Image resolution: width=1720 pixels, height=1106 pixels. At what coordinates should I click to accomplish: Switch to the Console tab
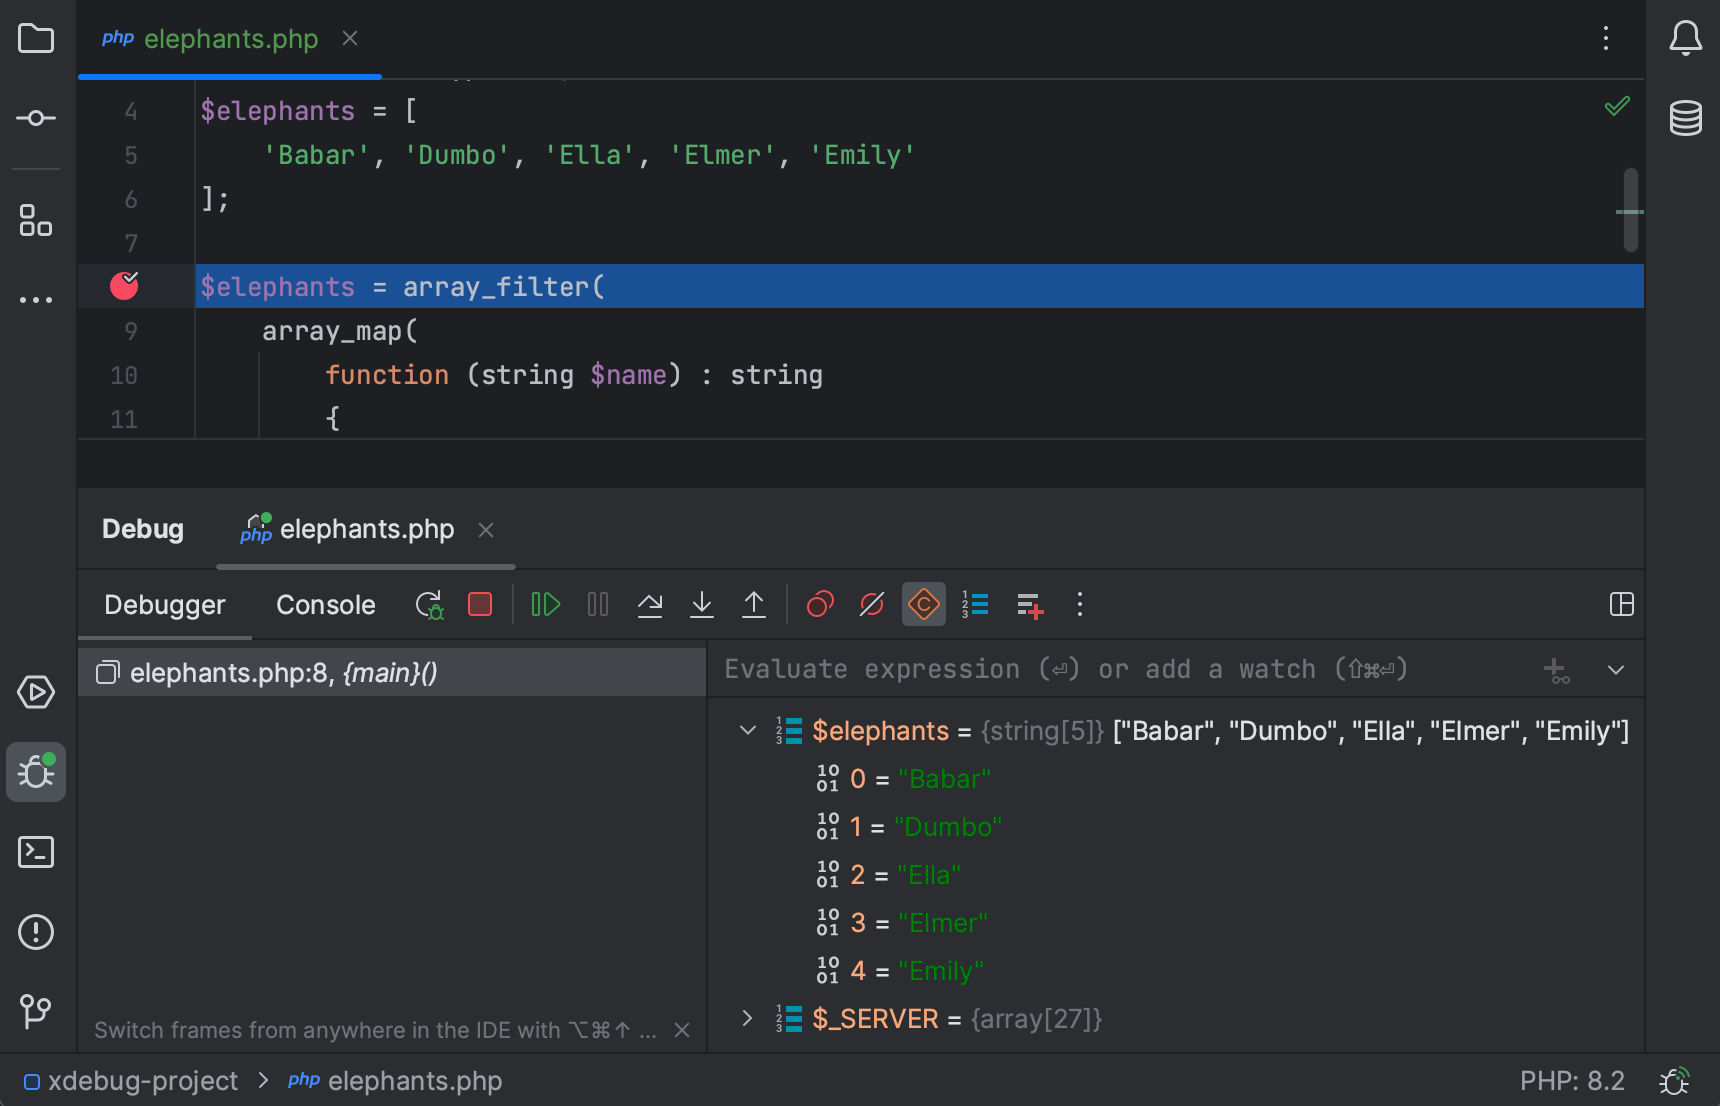coord(325,605)
